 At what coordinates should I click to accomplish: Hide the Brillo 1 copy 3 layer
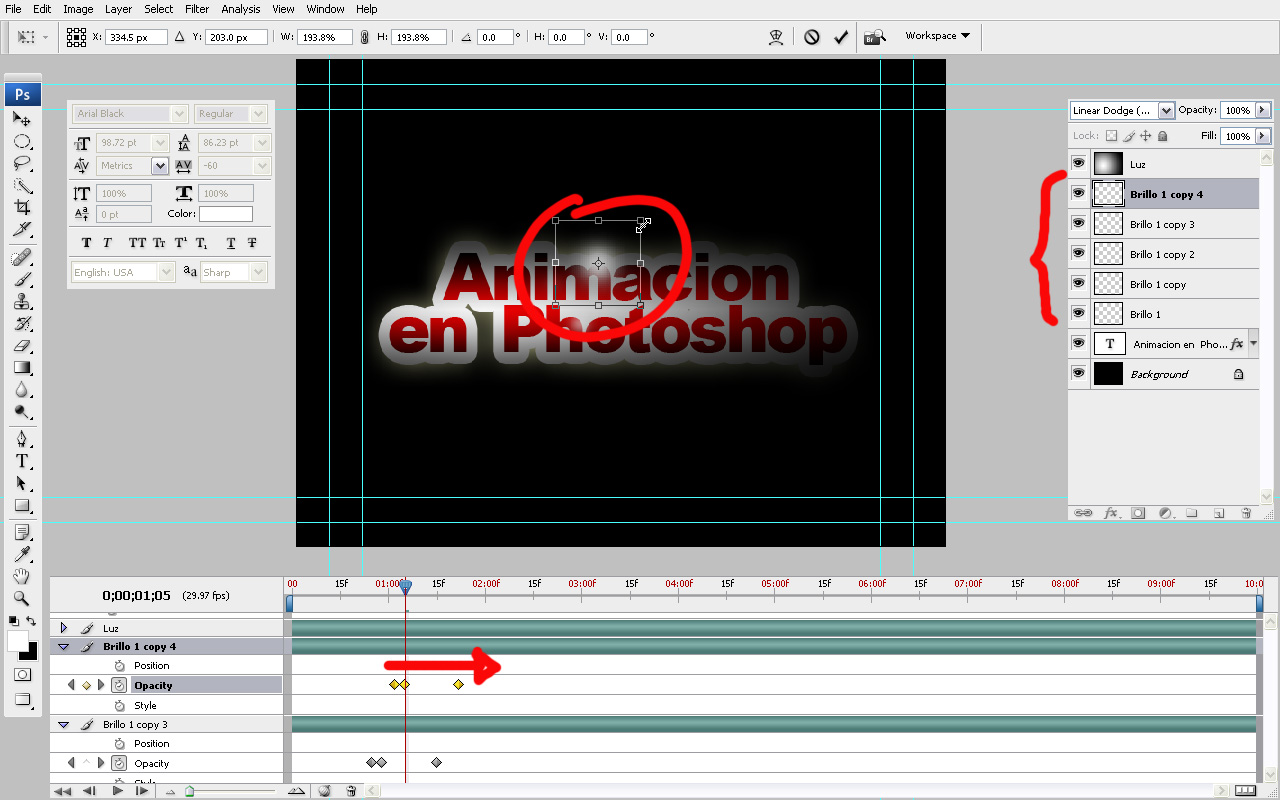pyautogui.click(x=1079, y=223)
